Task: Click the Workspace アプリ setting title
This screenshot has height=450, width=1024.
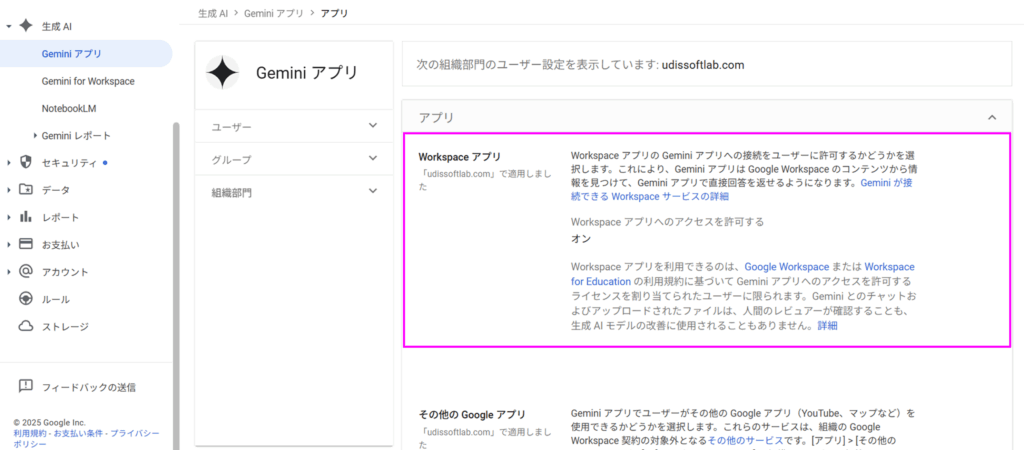Action: pyautogui.click(x=459, y=157)
